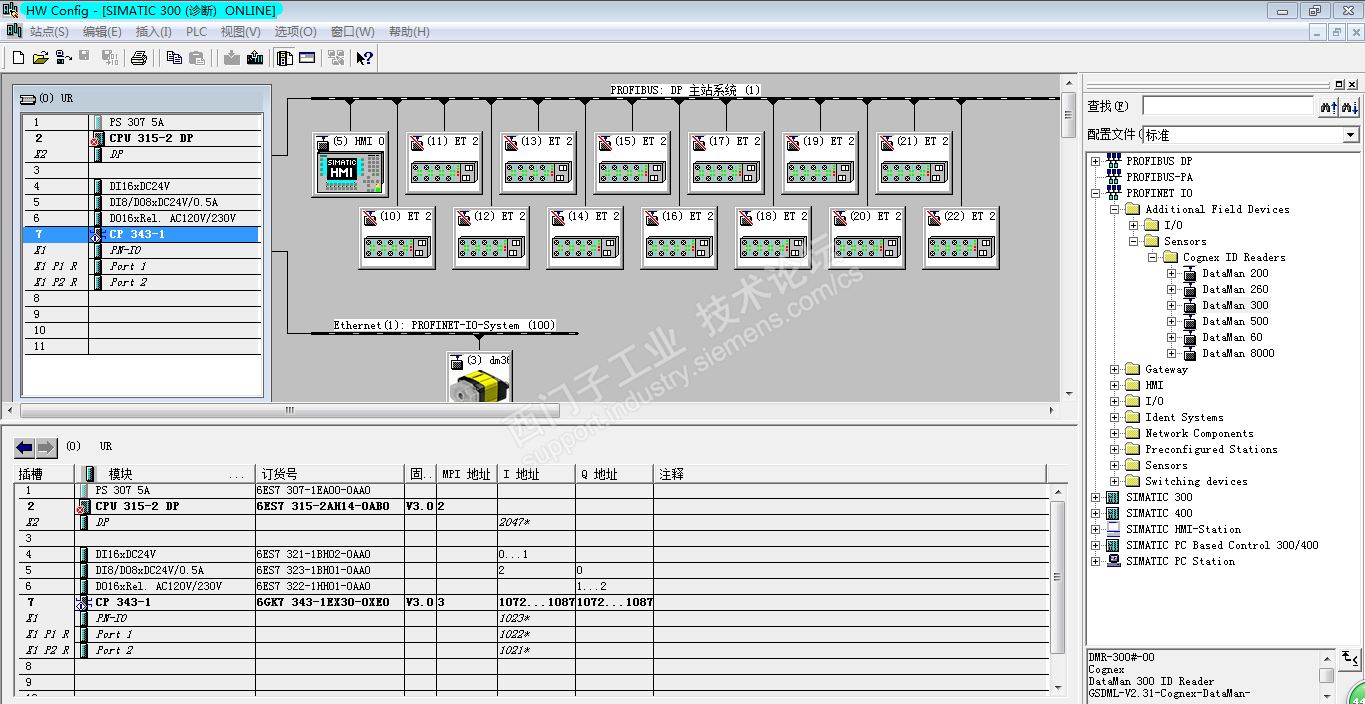The image size is (1365, 704).
Task: Click the search-down binoculars icon
Action: (x=1349, y=106)
